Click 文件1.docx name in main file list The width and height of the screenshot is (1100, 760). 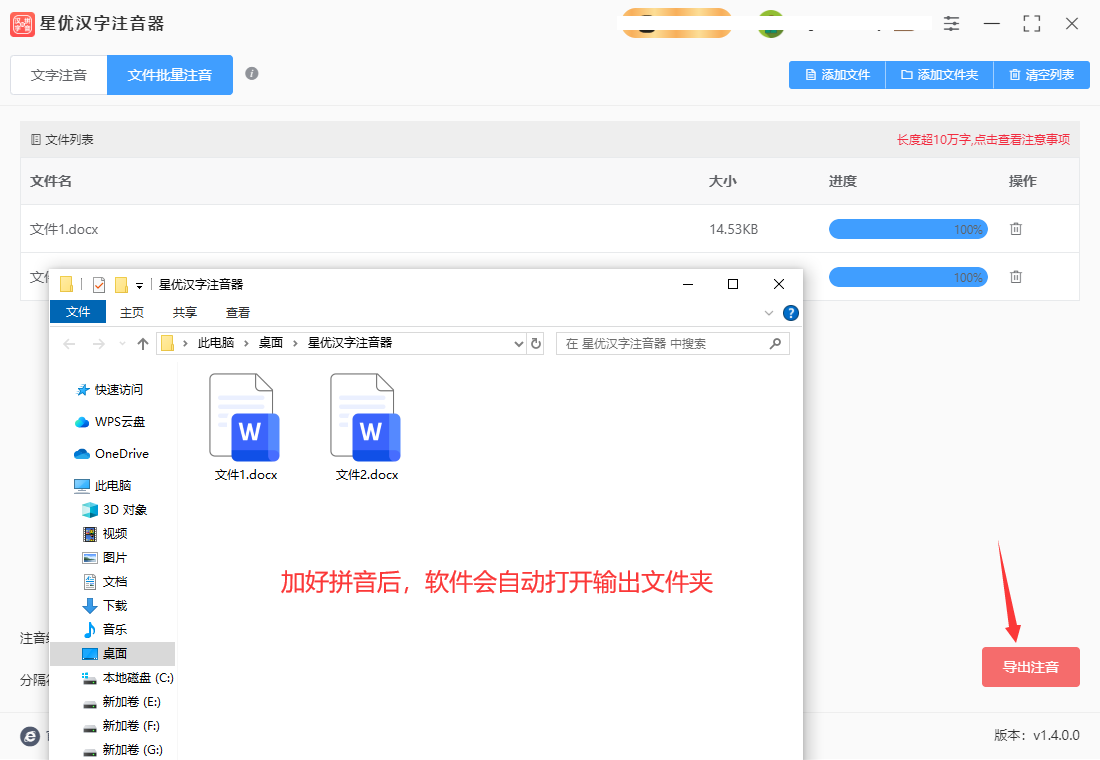pyautogui.click(x=65, y=229)
